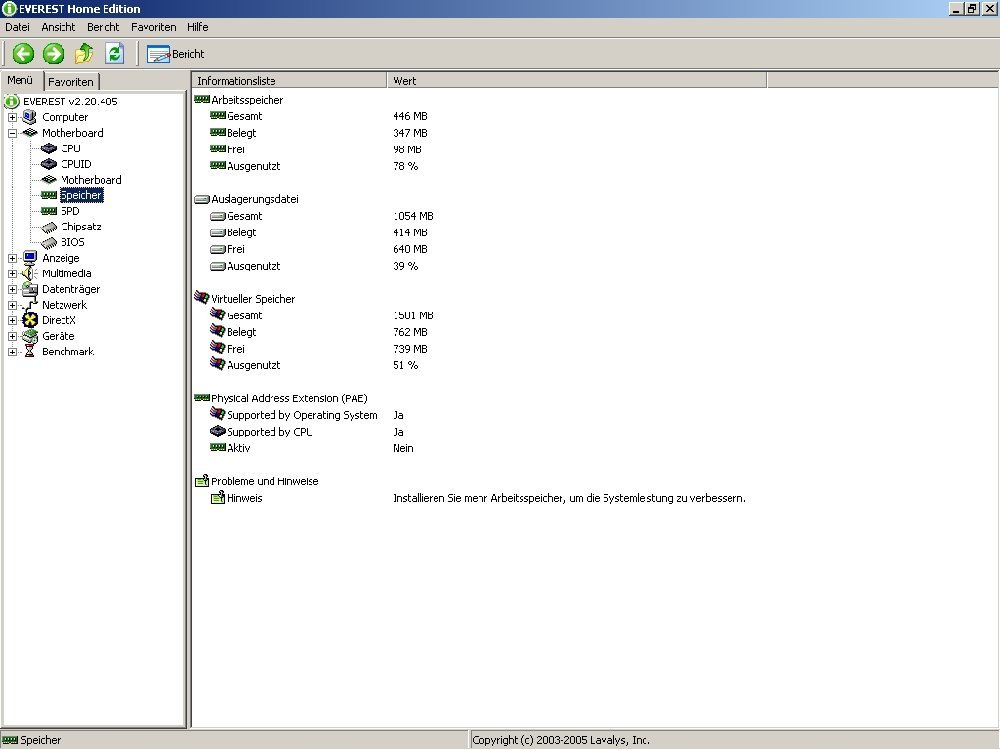
Task: Select the BIOS tree item
Action: [73, 242]
